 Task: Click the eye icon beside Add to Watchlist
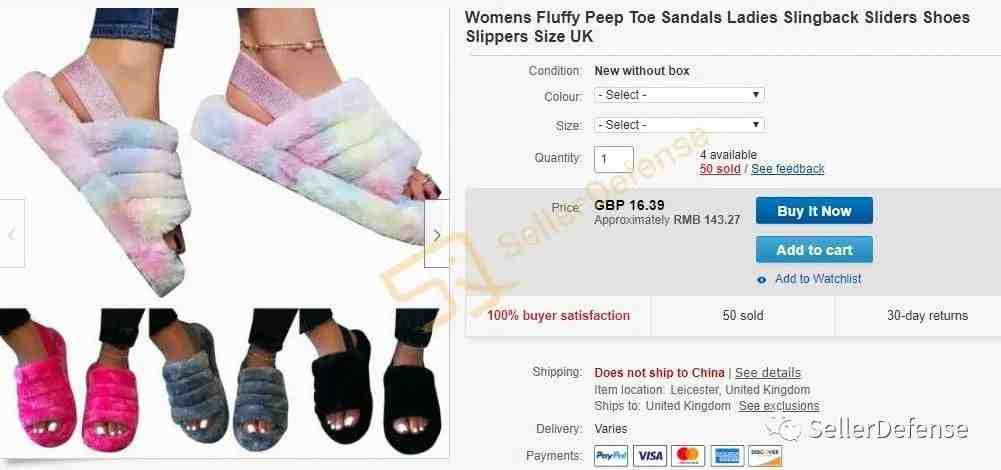(761, 280)
